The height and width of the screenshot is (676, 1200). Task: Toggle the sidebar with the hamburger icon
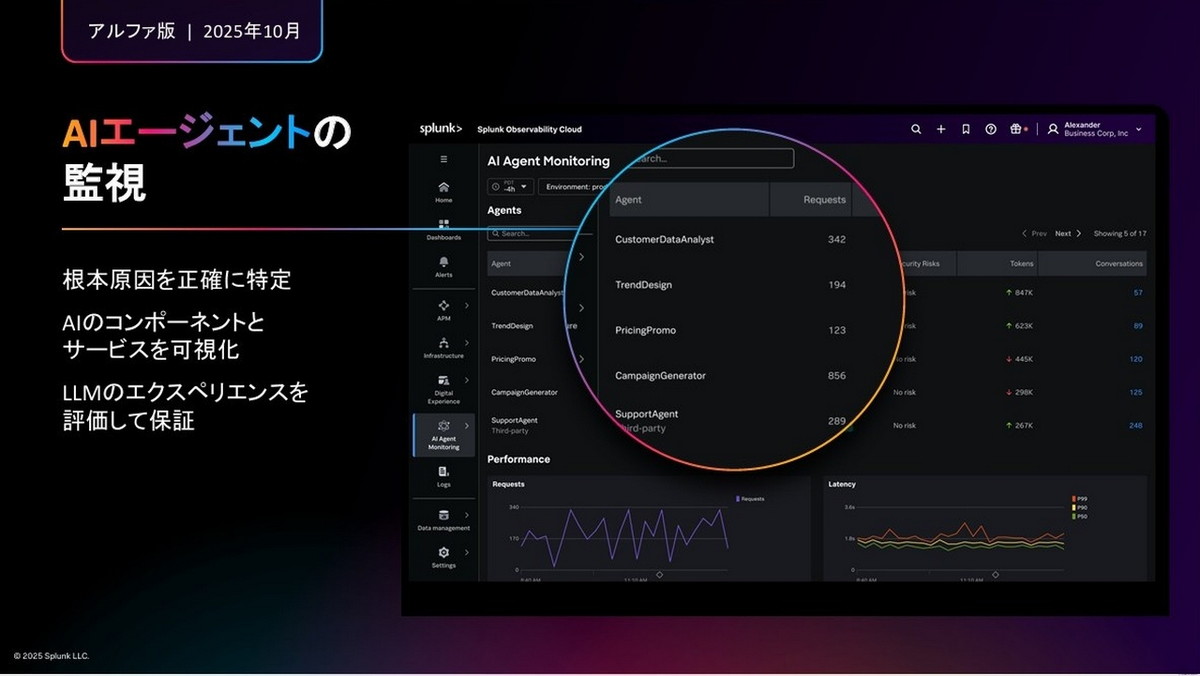point(442,158)
